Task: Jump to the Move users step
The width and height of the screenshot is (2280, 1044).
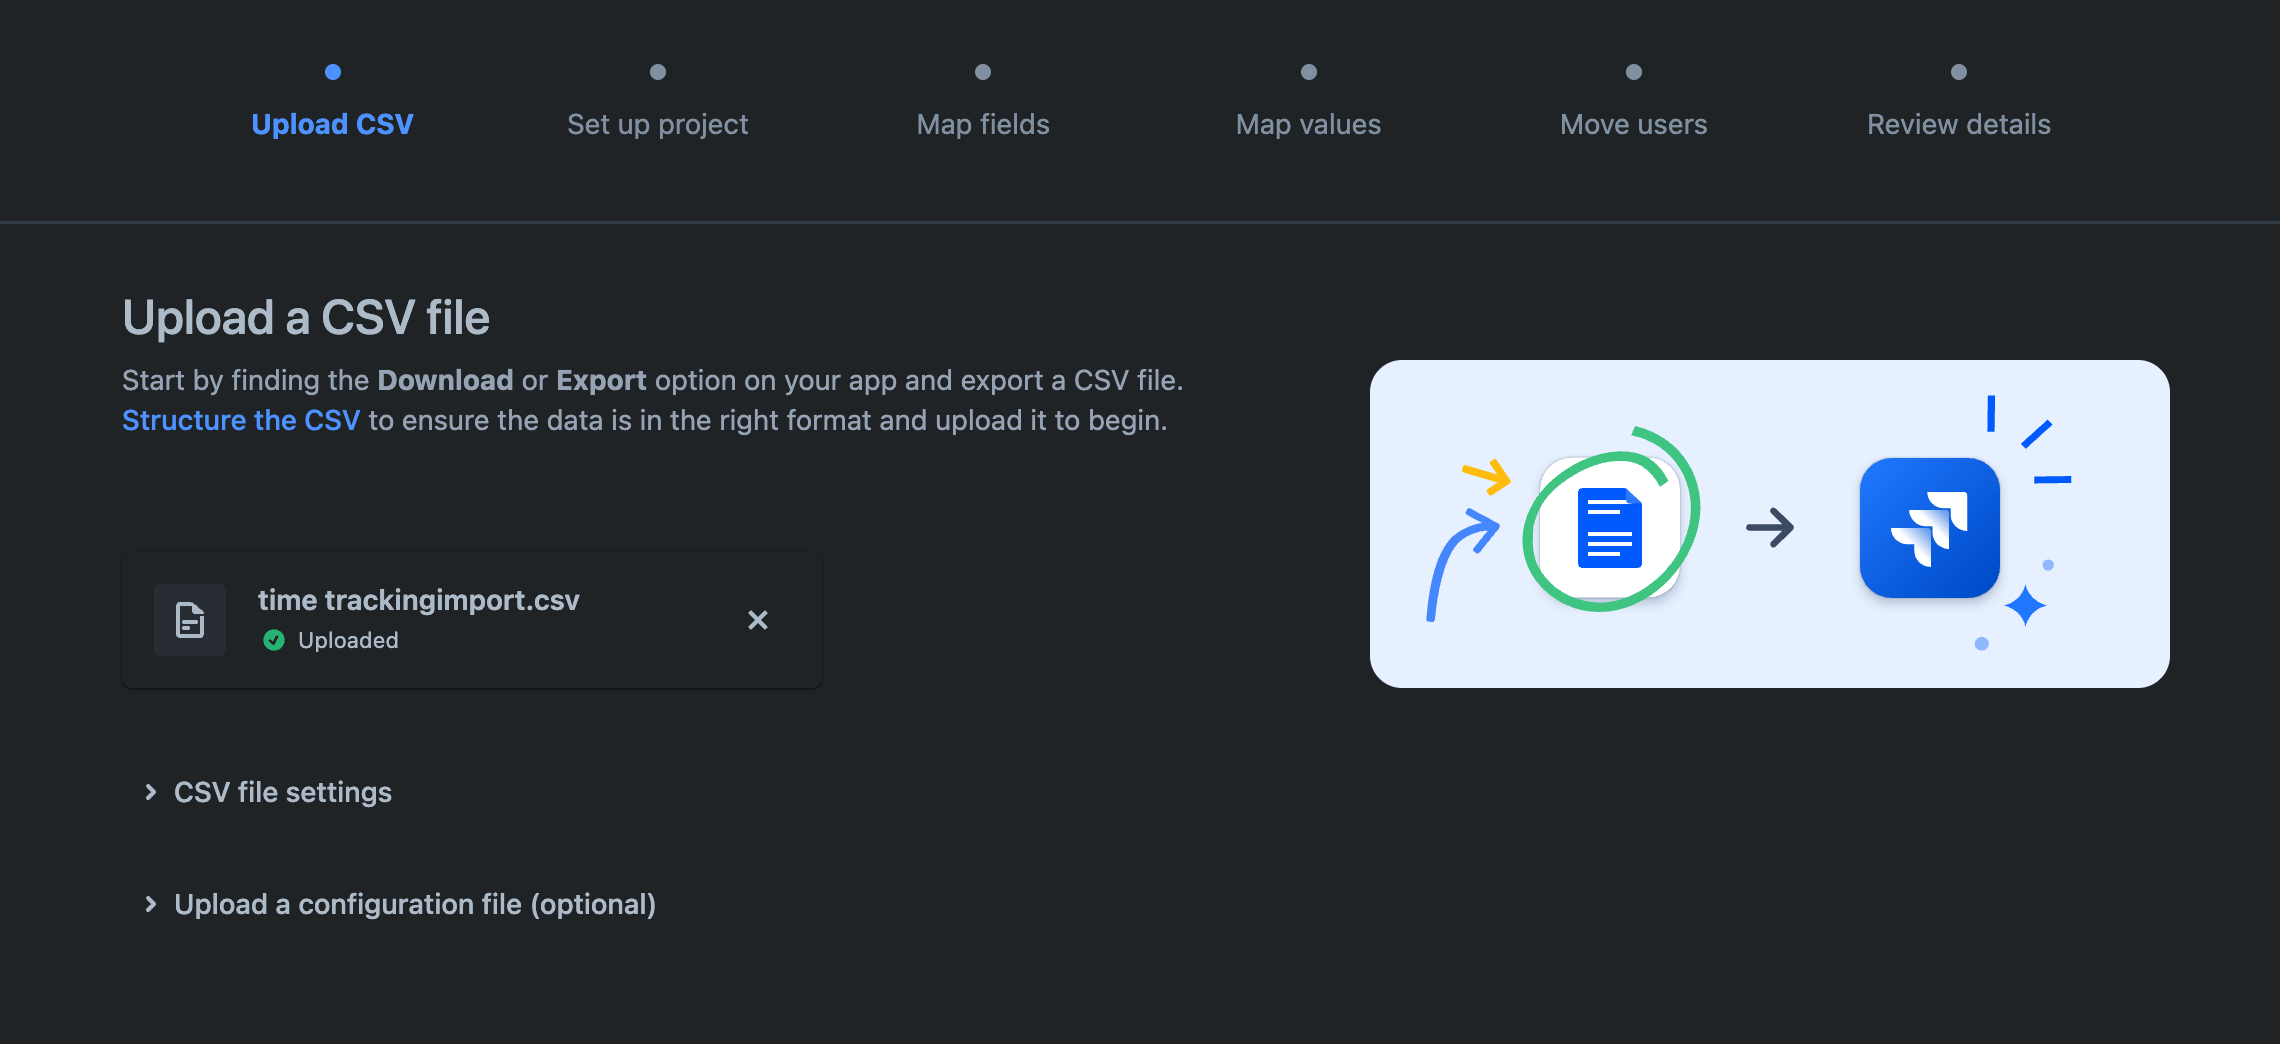Action: [x=1633, y=124]
